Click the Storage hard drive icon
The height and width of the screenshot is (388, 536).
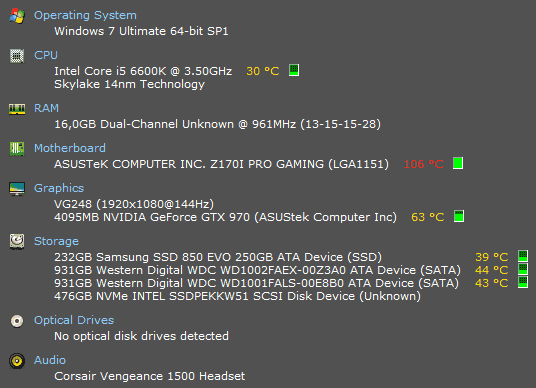pos(17,242)
